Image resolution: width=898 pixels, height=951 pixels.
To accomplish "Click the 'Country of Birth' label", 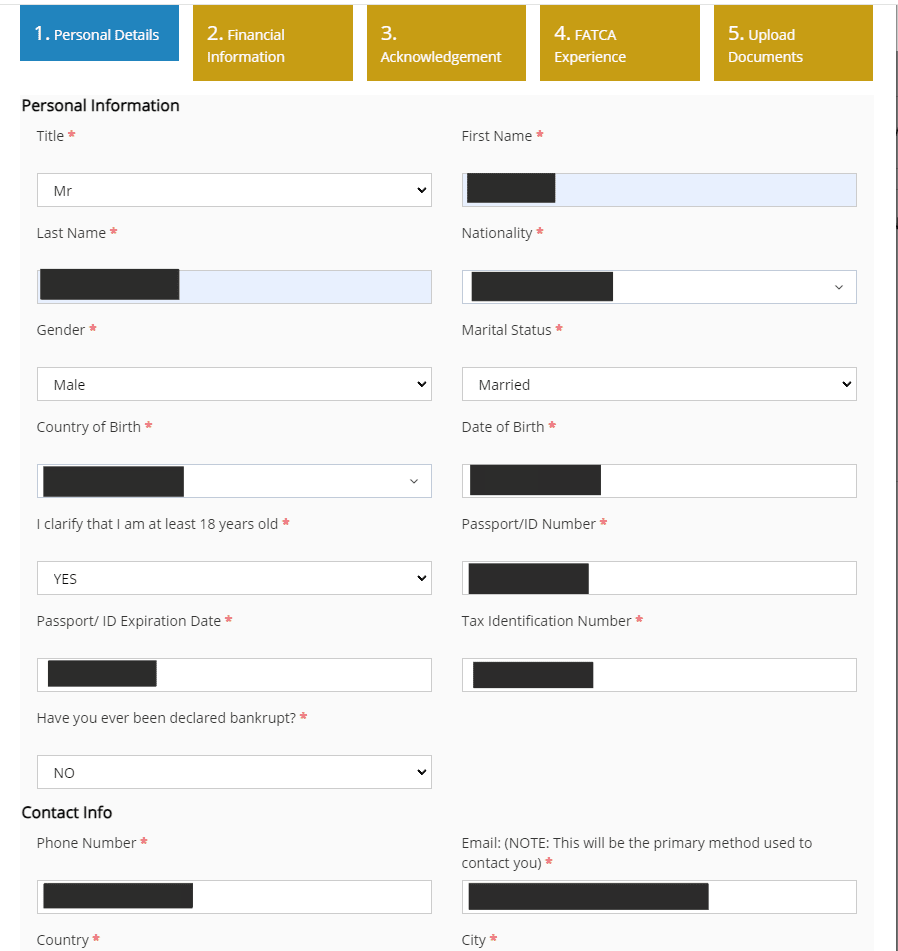I will point(89,427).
